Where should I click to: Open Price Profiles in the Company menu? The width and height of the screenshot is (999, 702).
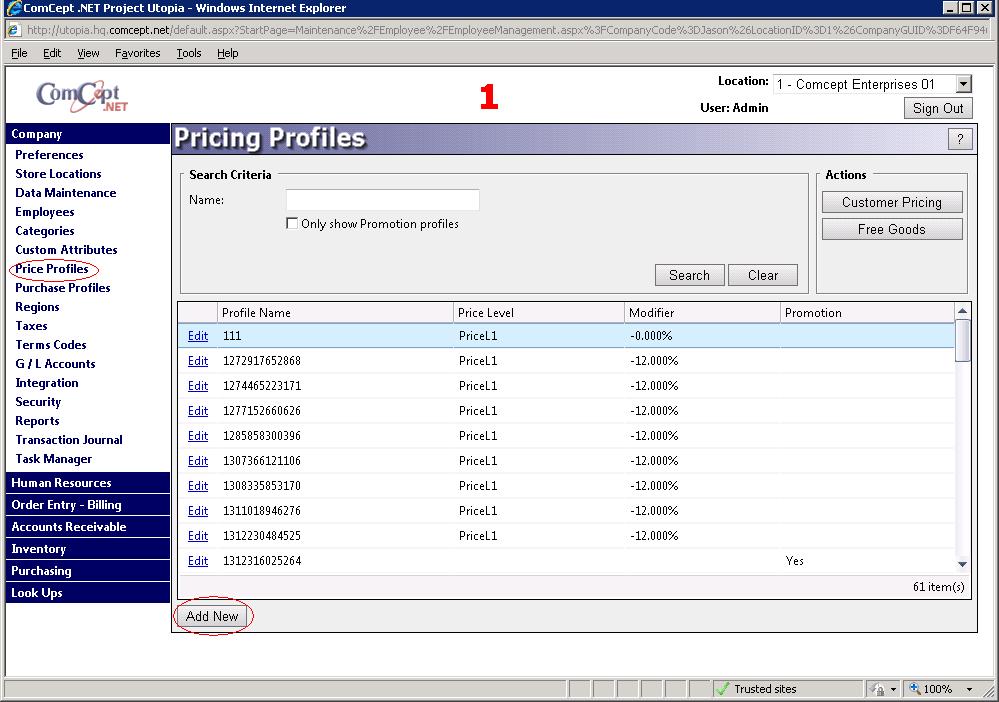(x=52, y=269)
